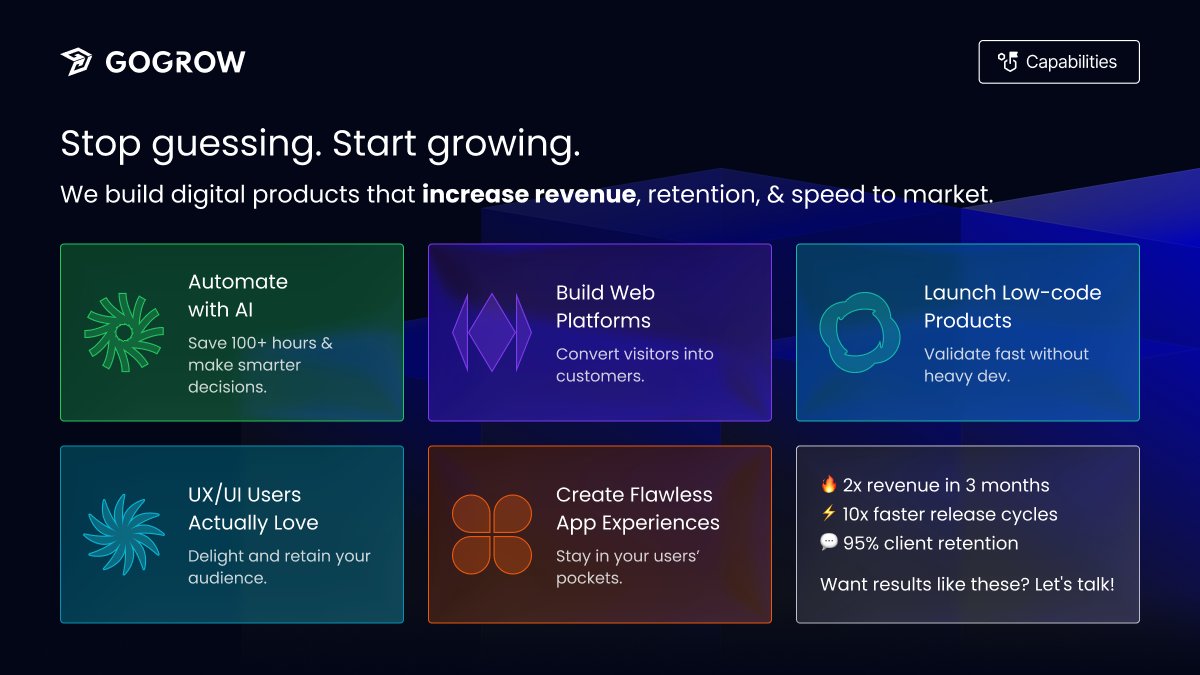
Task: Open the Create Flawless App Experiences title
Action: [x=638, y=509]
